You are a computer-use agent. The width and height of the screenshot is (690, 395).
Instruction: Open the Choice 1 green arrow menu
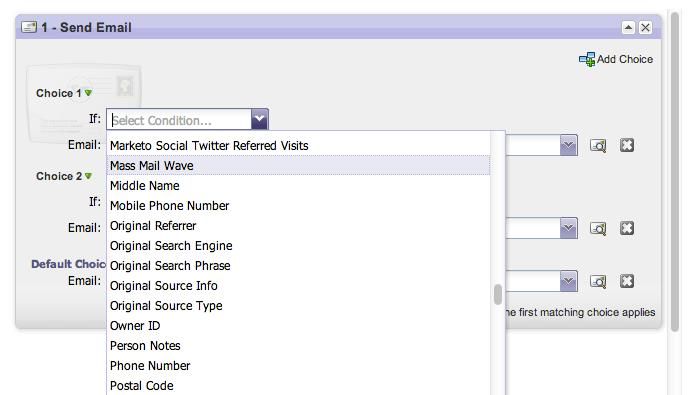click(x=88, y=93)
